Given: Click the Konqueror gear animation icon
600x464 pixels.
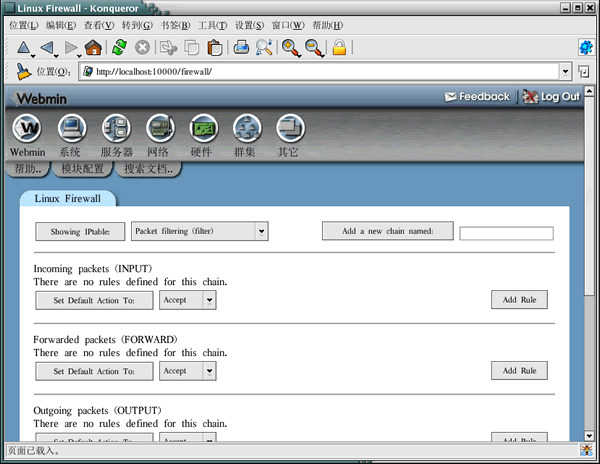Looking at the screenshot, I should coord(586,47).
